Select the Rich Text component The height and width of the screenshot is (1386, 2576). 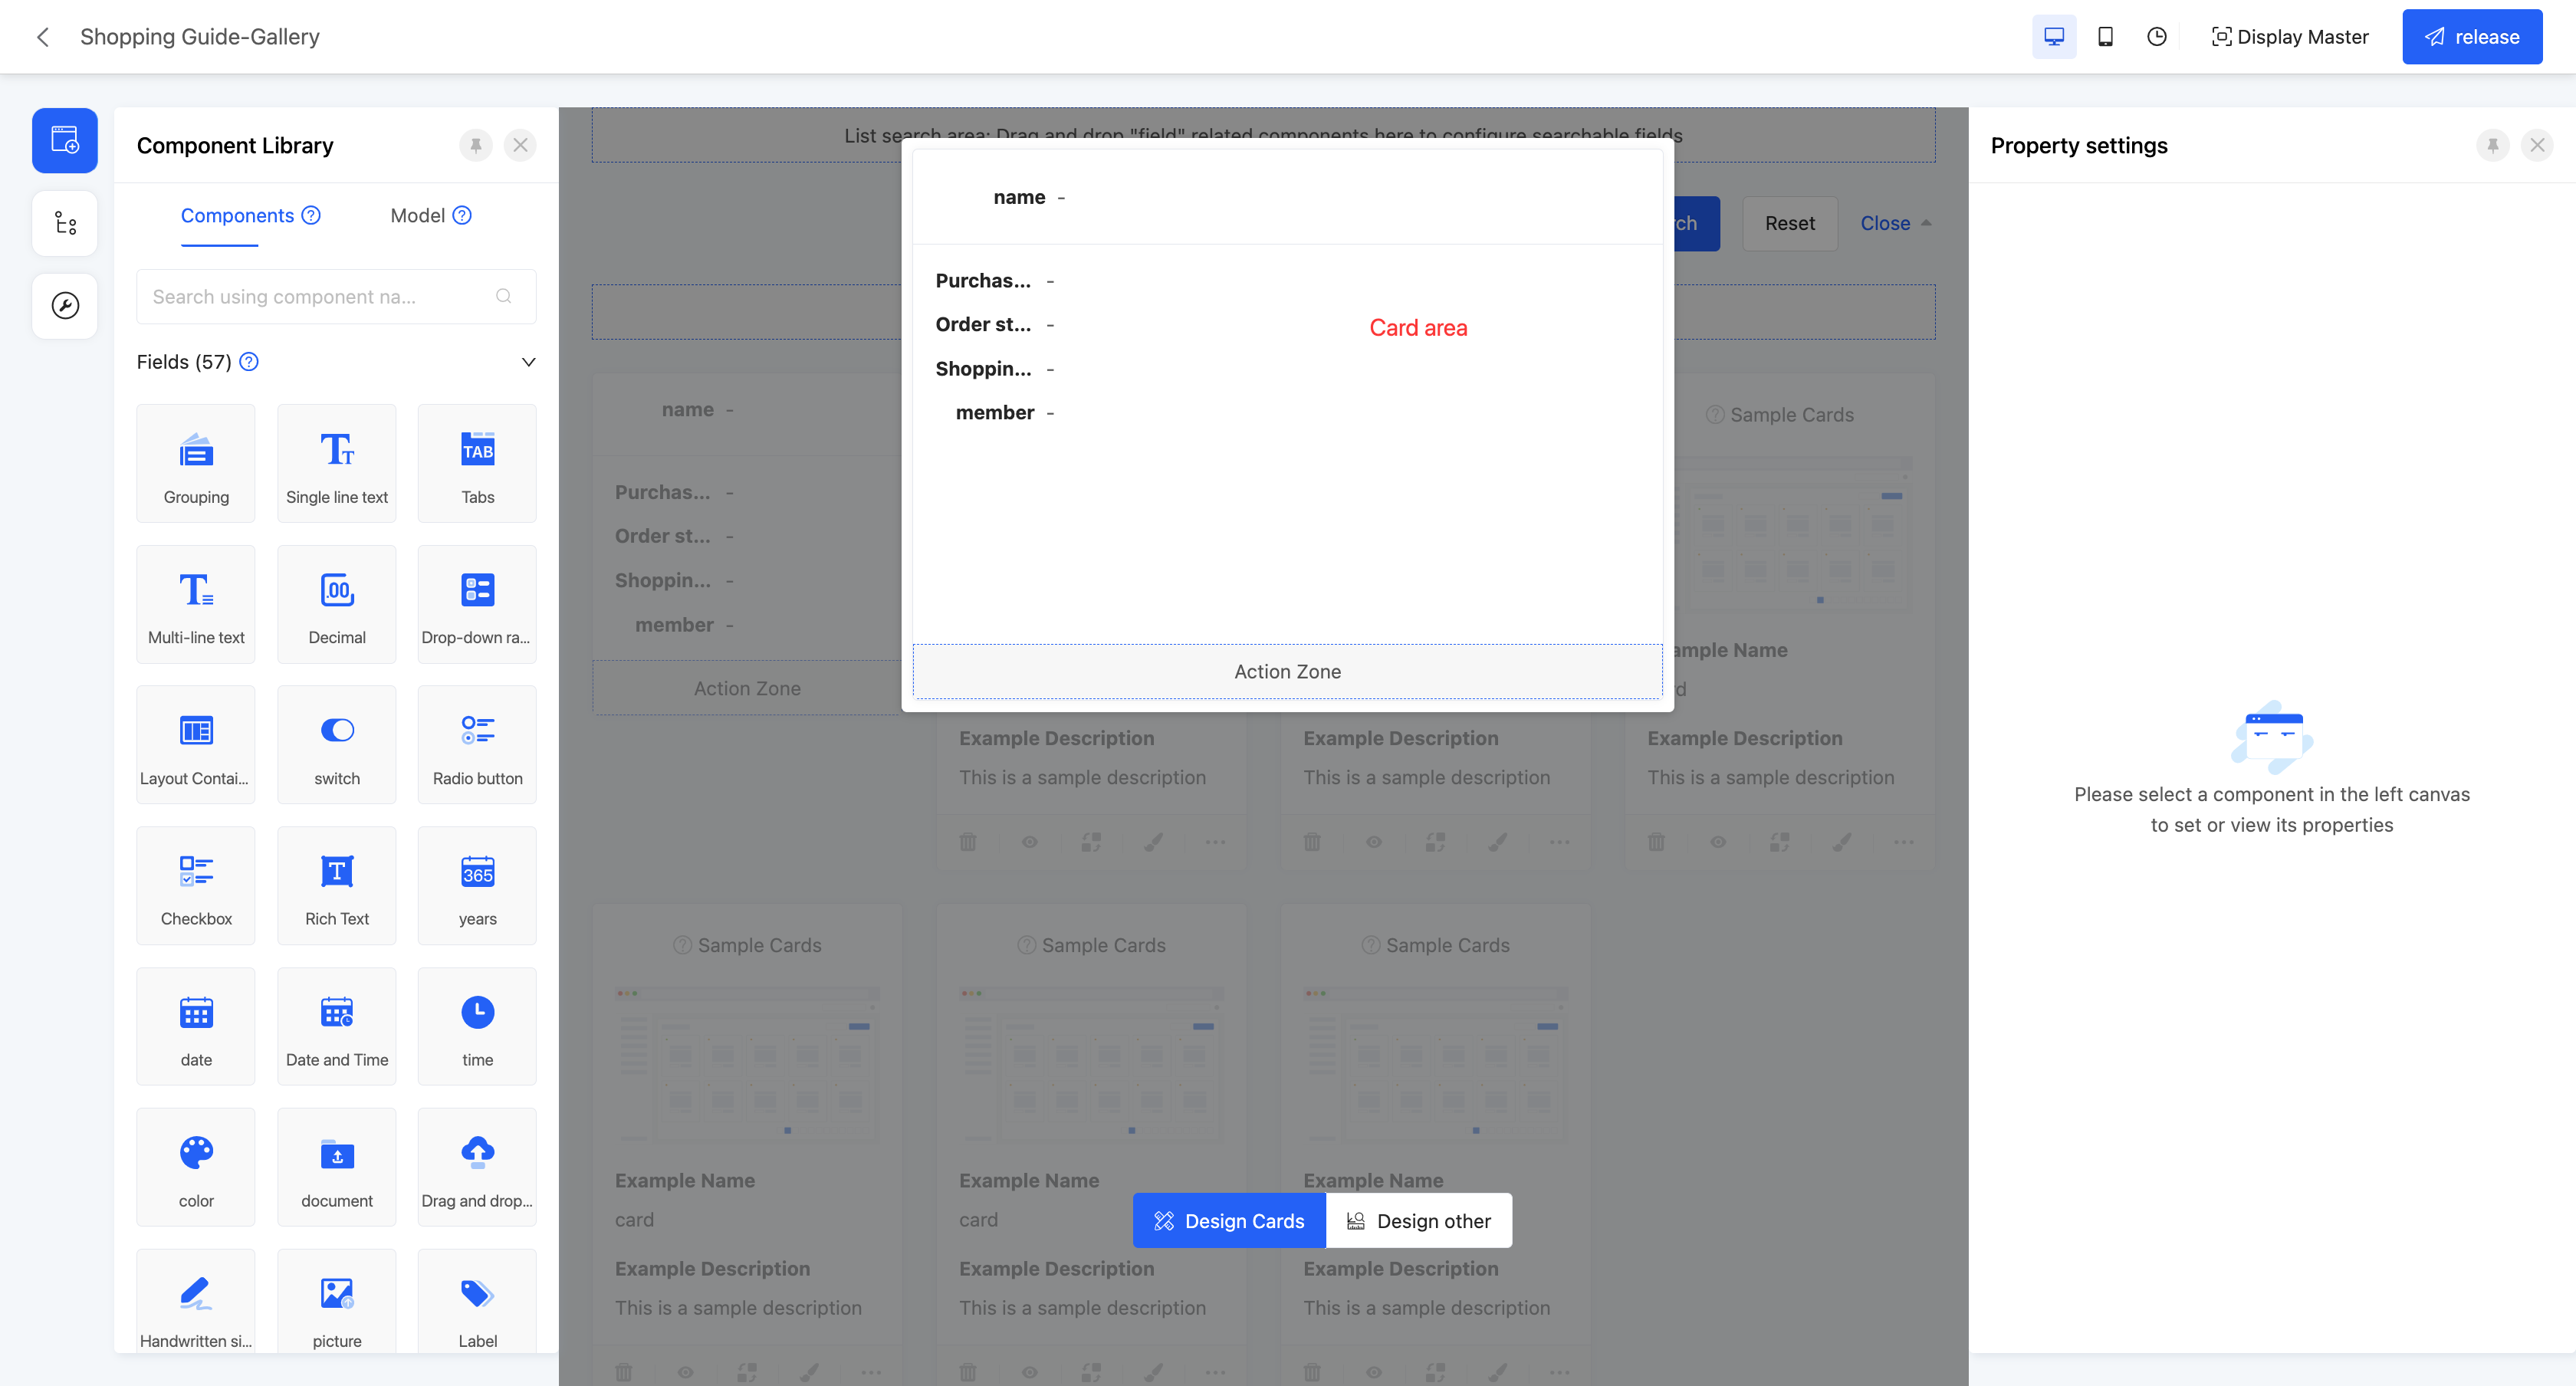[x=336, y=886]
